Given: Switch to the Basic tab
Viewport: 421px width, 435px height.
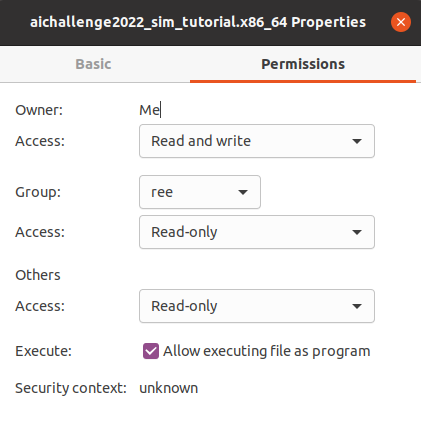Looking at the screenshot, I should coord(93,64).
